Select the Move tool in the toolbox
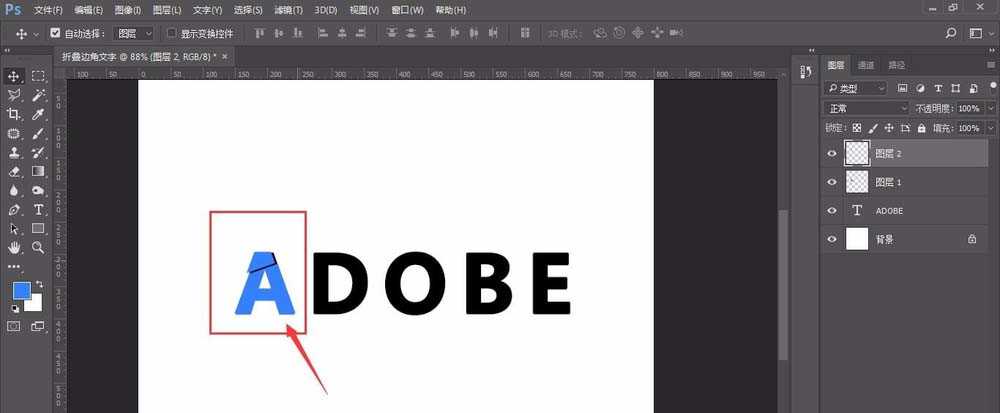The height and width of the screenshot is (413, 1000). pyautogui.click(x=14, y=76)
